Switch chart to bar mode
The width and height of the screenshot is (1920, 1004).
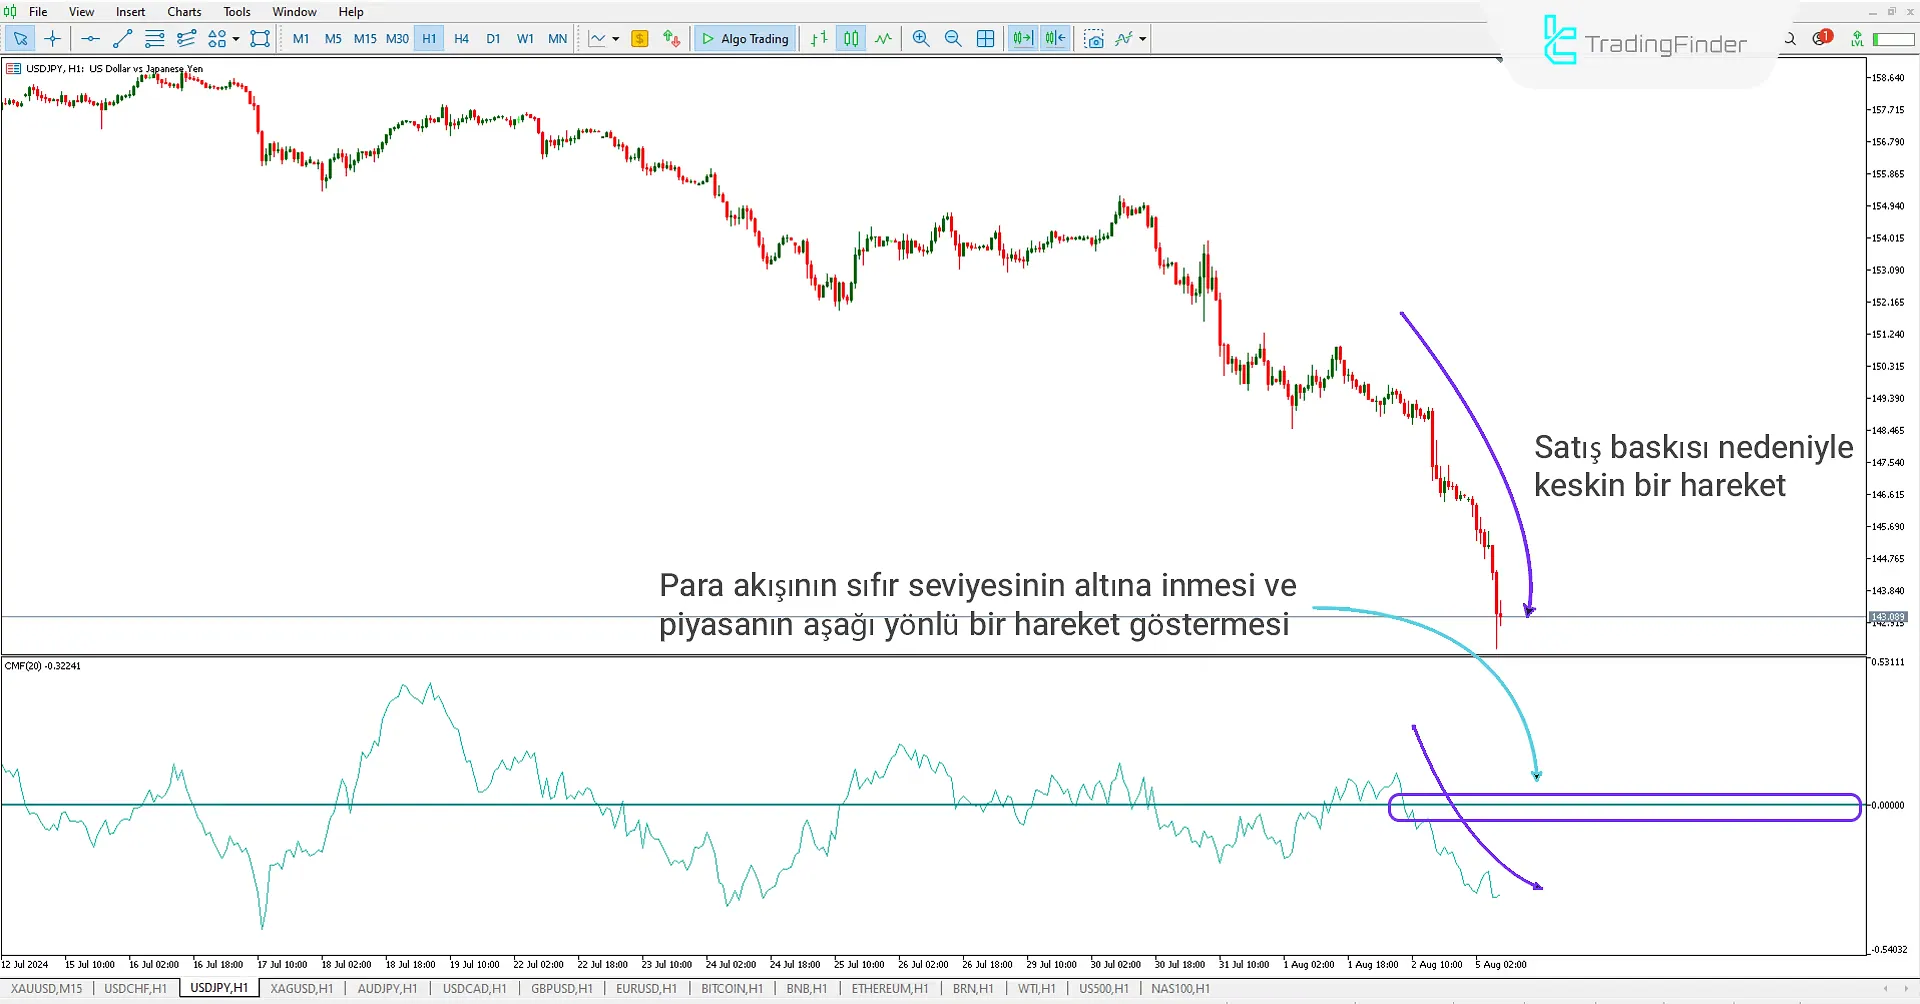click(x=817, y=39)
